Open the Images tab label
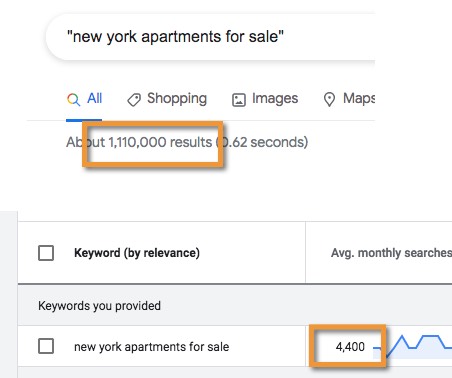The width and height of the screenshot is (452, 378). (x=275, y=99)
